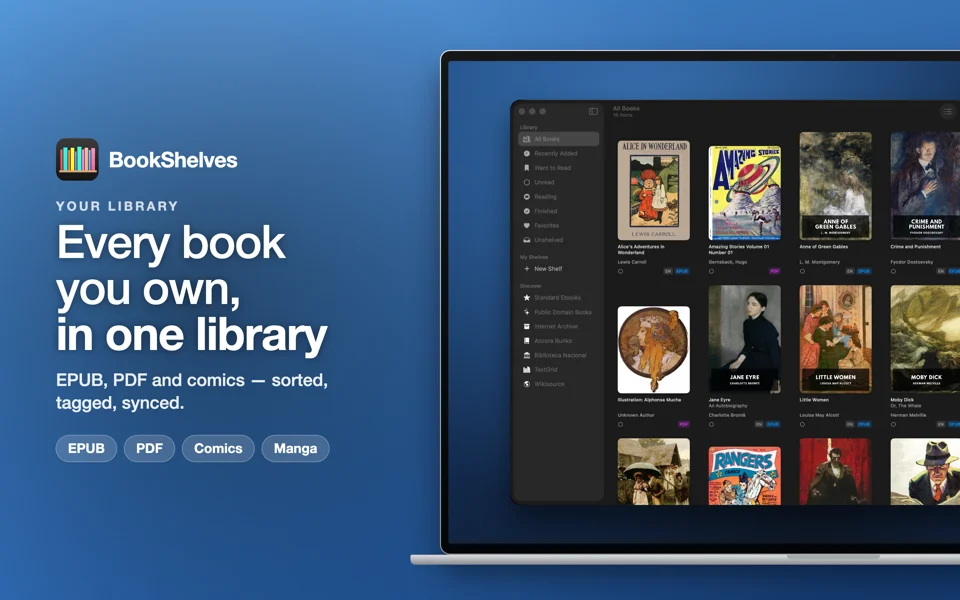960x600 pixels.
Task: Toggle read status circle for Alphonse Mucha illustration
Action: pyautogui.click(x=620, y=424)
